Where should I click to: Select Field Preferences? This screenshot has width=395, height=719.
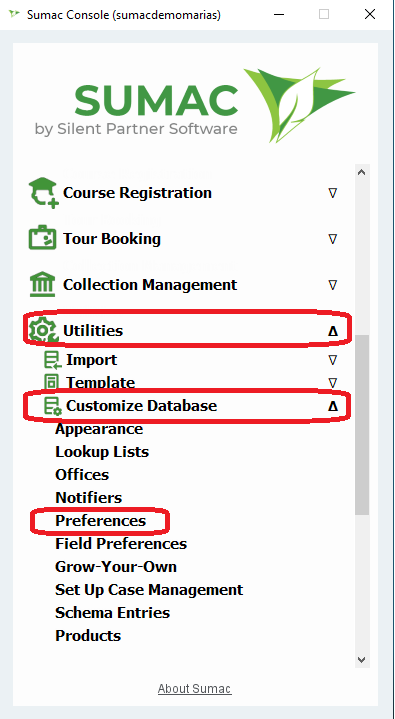coord(121,544)
